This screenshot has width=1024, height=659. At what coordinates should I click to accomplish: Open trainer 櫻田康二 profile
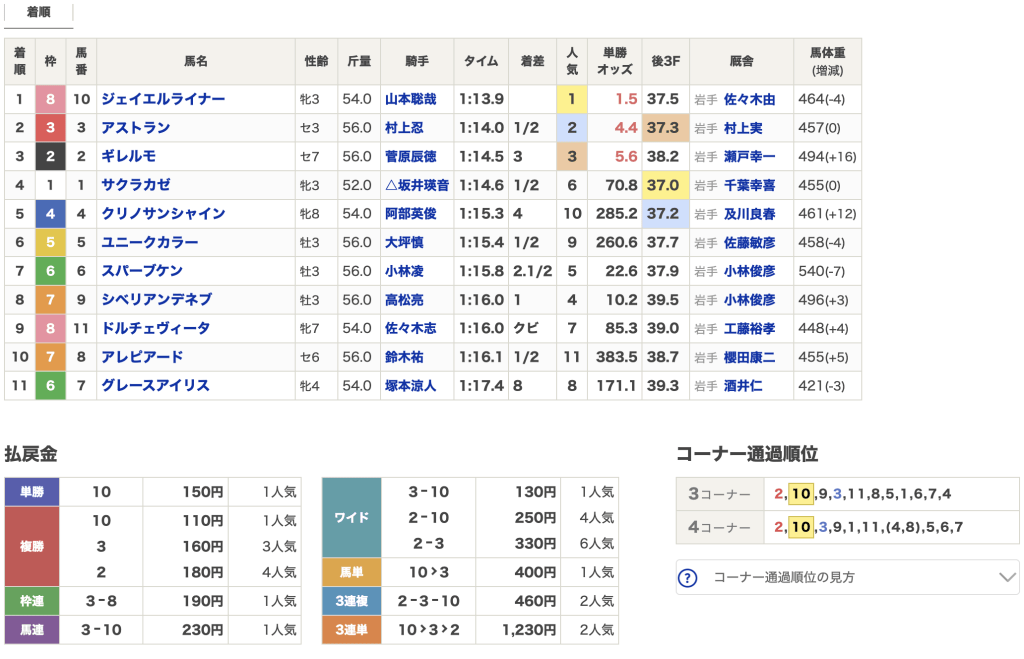(750, 357)
